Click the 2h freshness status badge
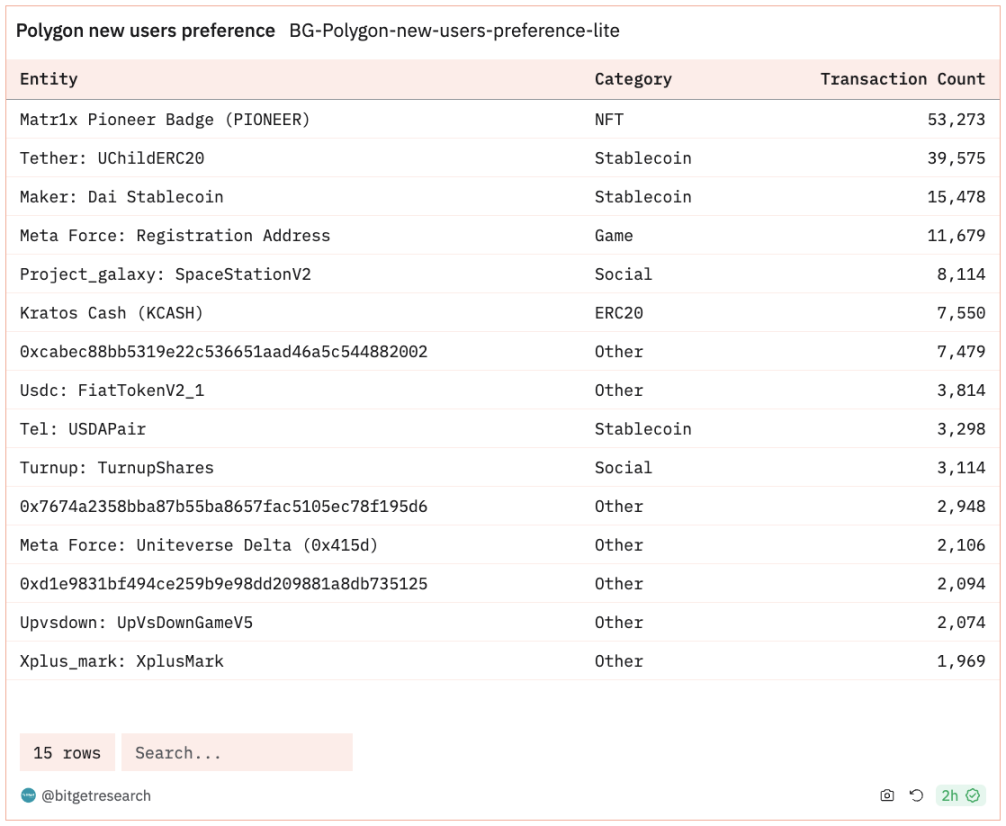 pyautogui.click(x=960, y=795)
